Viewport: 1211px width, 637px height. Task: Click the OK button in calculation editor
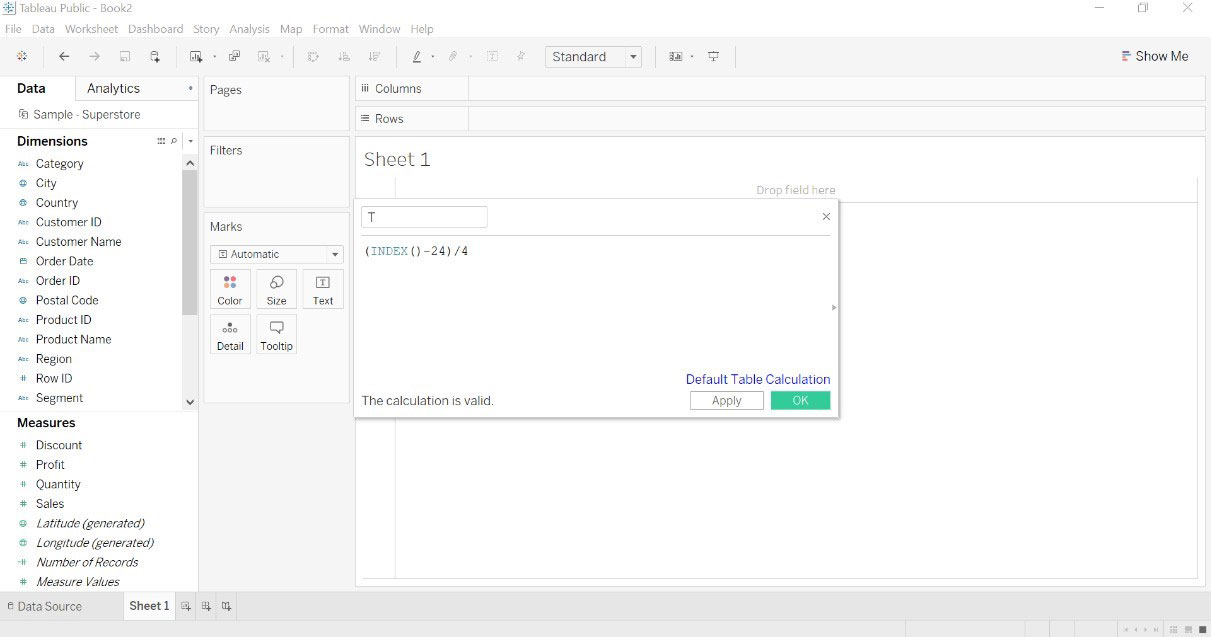[800, 401]
